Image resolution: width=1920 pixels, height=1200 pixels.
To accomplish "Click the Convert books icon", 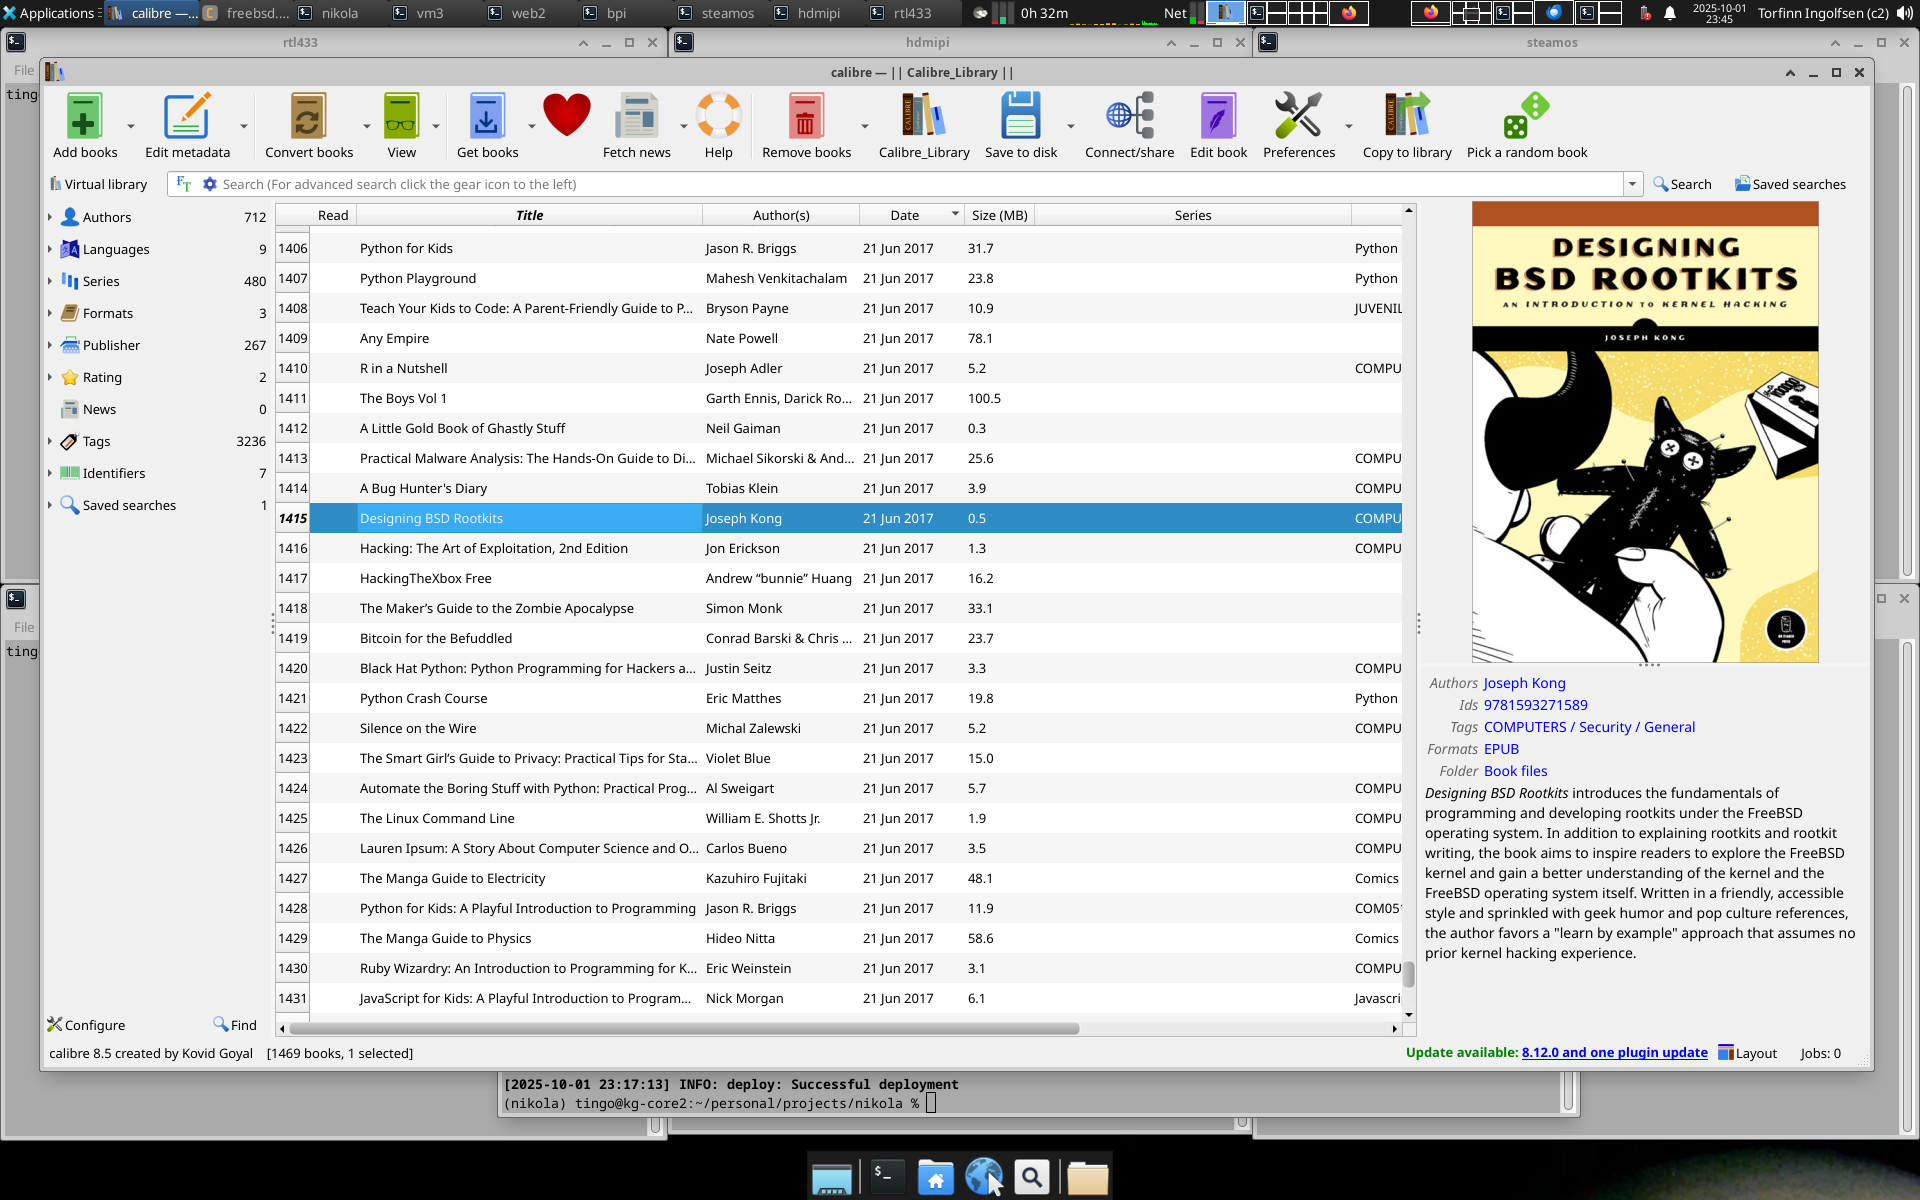I will (308, 117).
